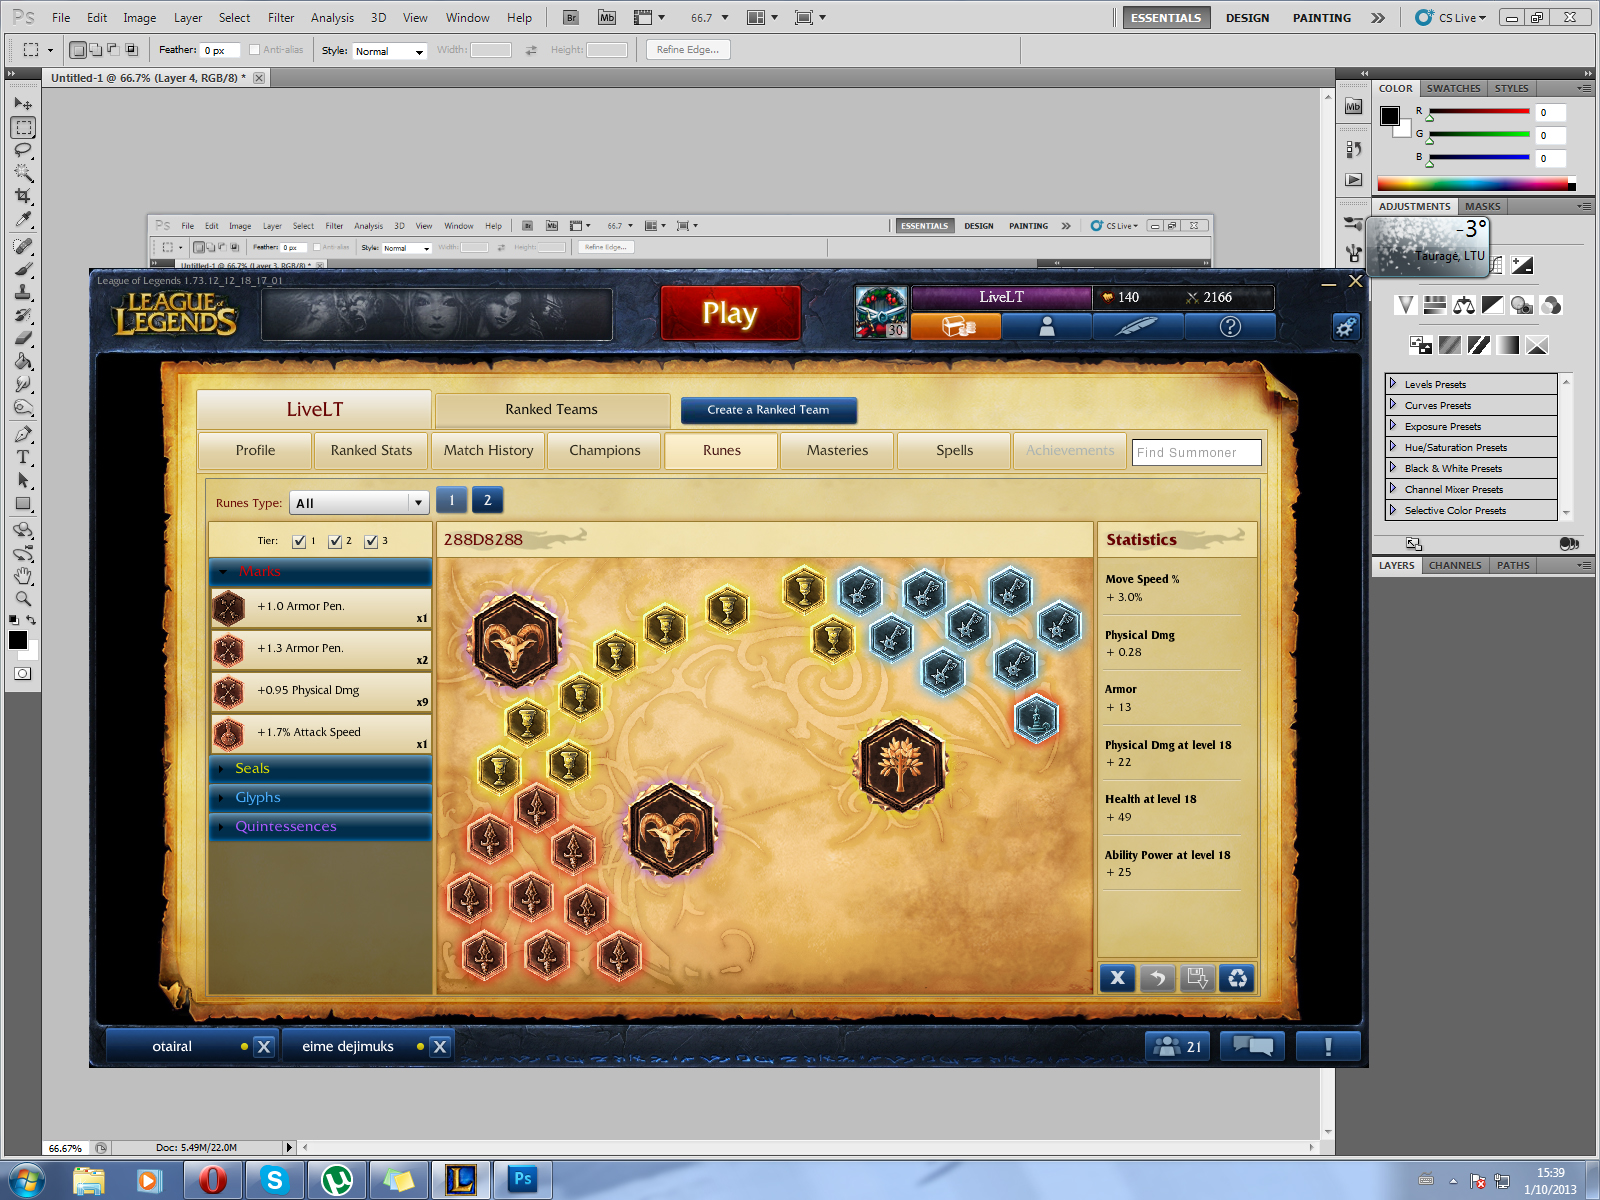Select the Magic Wand tool
This screenshot has width=1600, height=1200.
pos(23,173)
